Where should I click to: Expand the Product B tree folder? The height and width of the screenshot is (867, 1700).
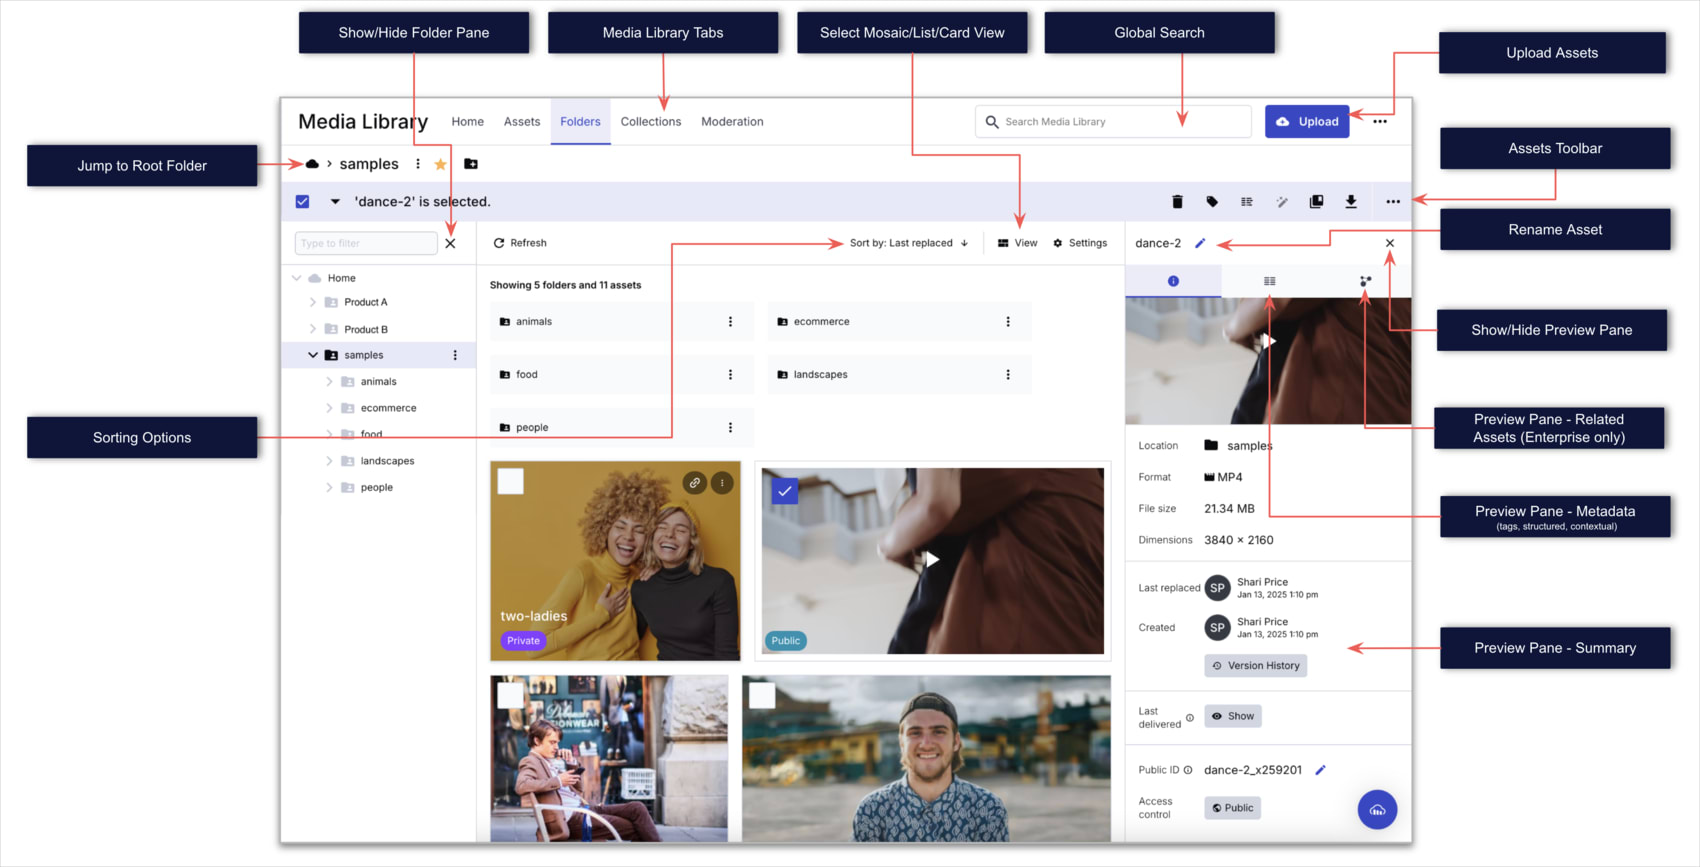[x=312, y=329]
